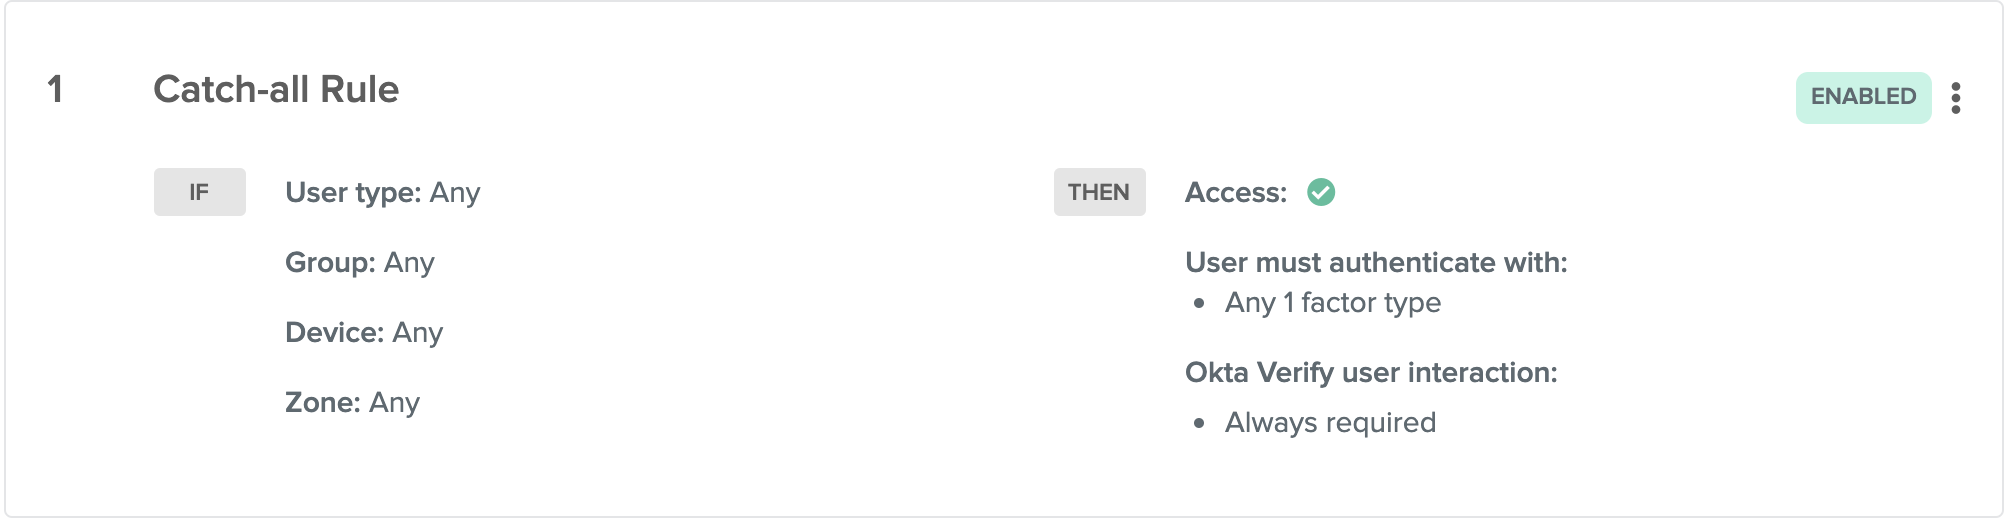Click the THEN action tag
Image resolution: width=2006 pixels, height=518 pixels.
pos(1099,192)
